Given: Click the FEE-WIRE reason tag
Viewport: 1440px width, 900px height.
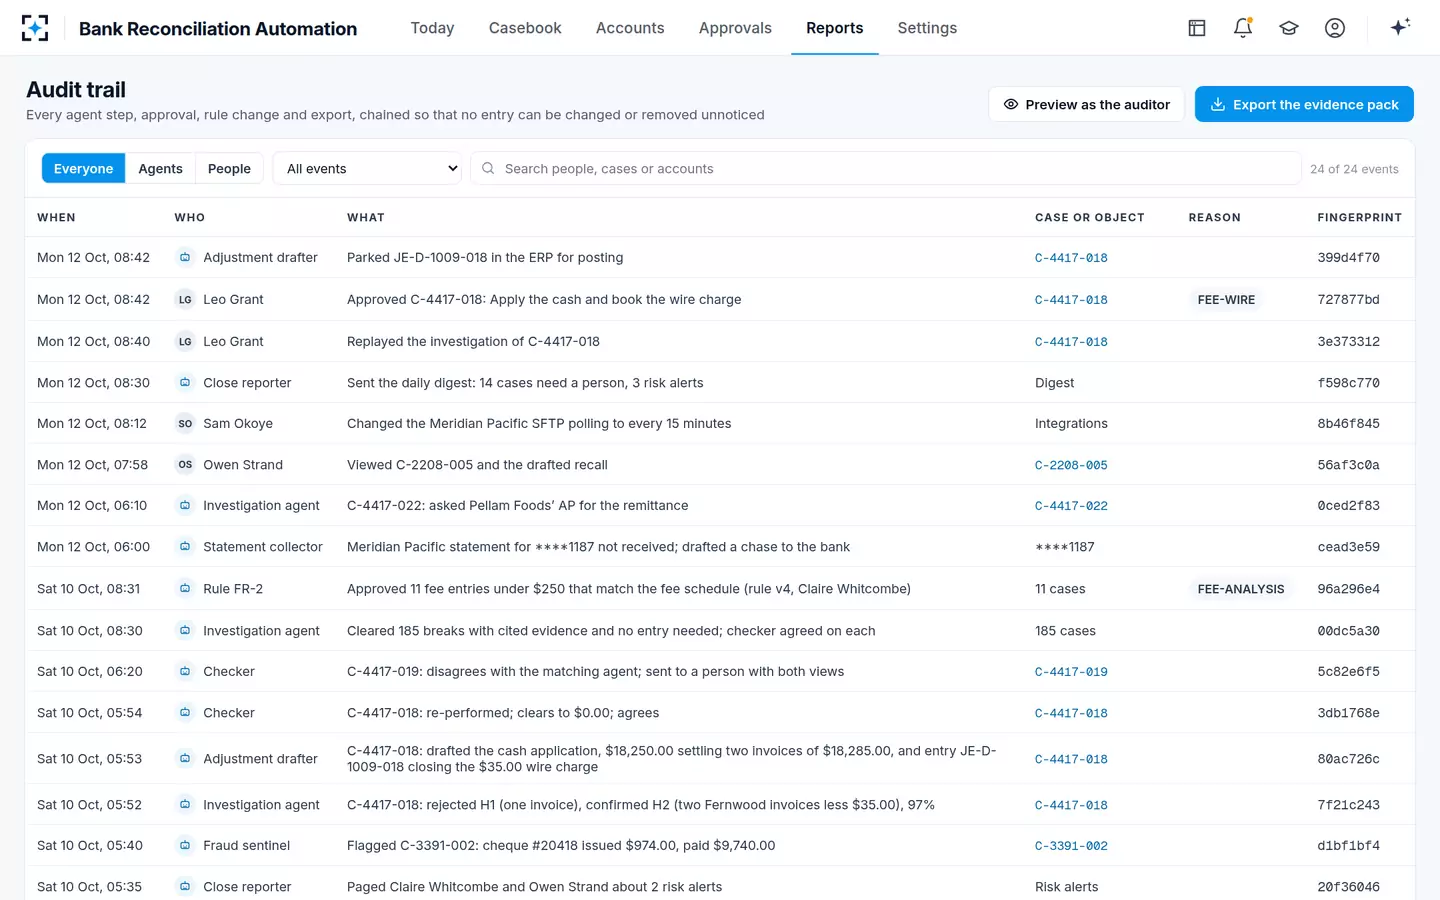Looking at the screenshot, I should click(x=1226, y=299).
